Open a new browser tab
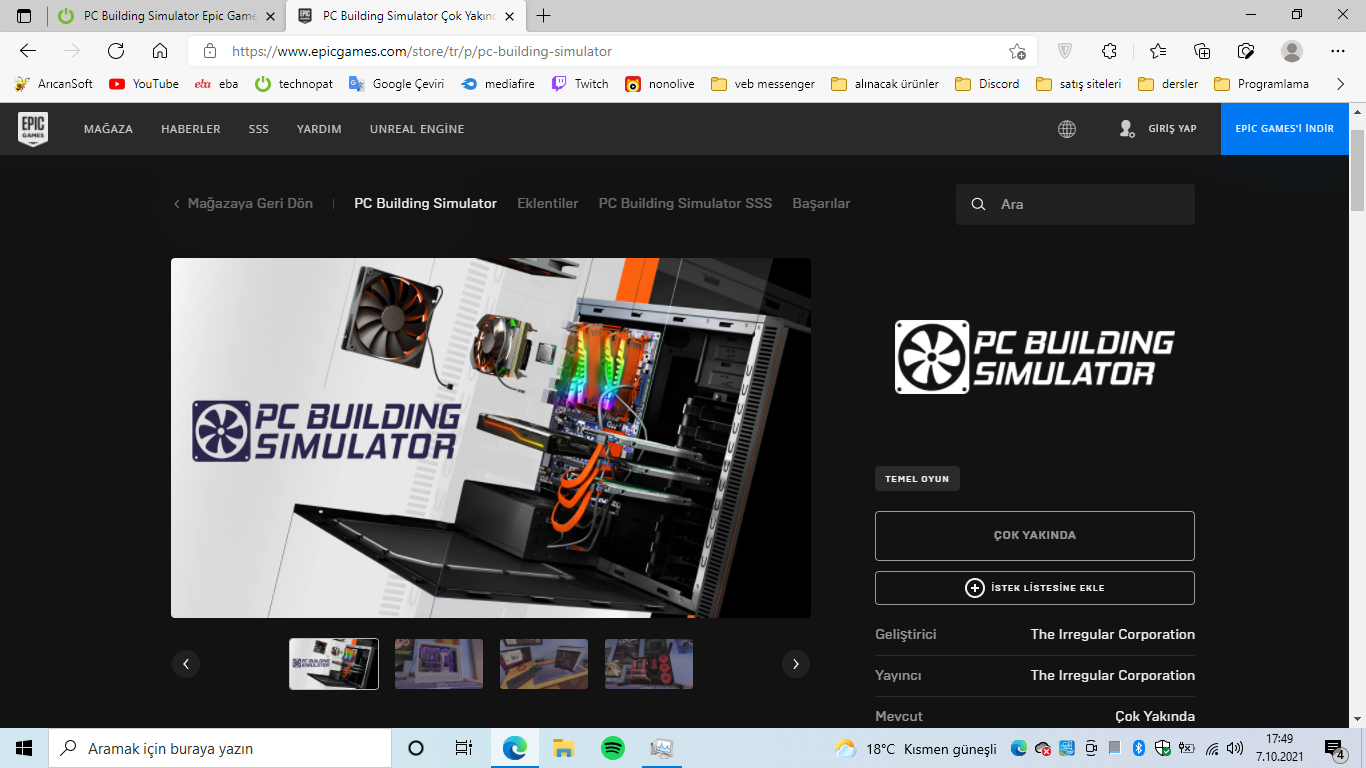Viewport: 1366px width, 768px height. pyautogui.click(x=544, y=16)
